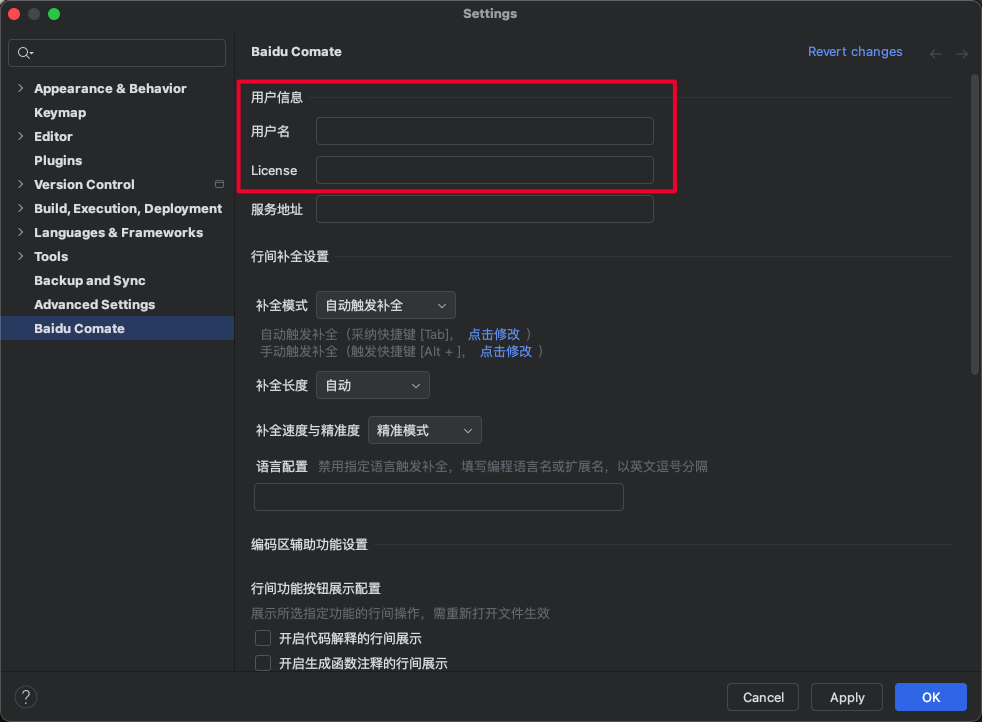The image size is (982, 722).
Task: Open the 补全模式 dropdown
Action: pos(386,306)
